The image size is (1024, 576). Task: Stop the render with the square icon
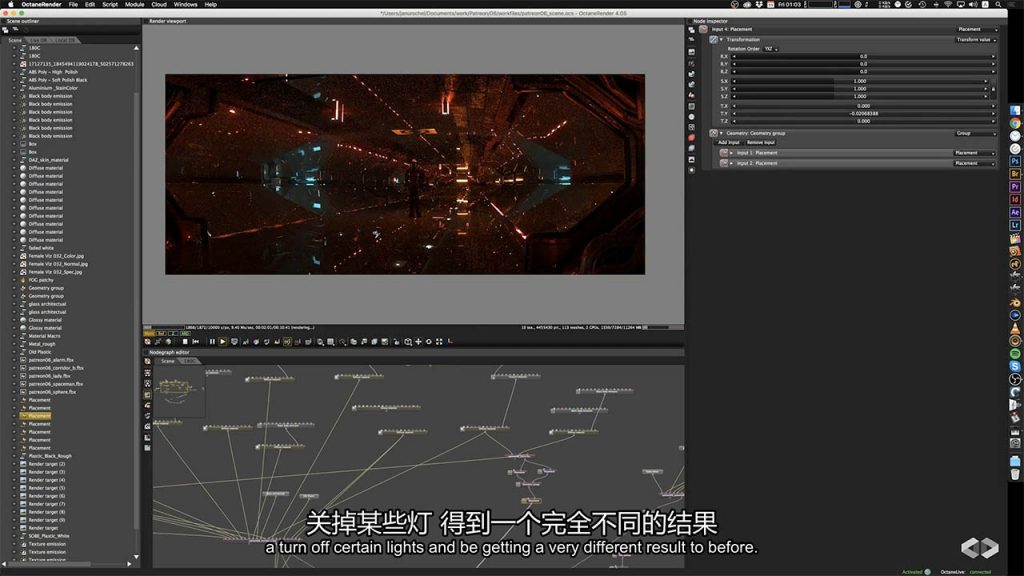(185, 342)
